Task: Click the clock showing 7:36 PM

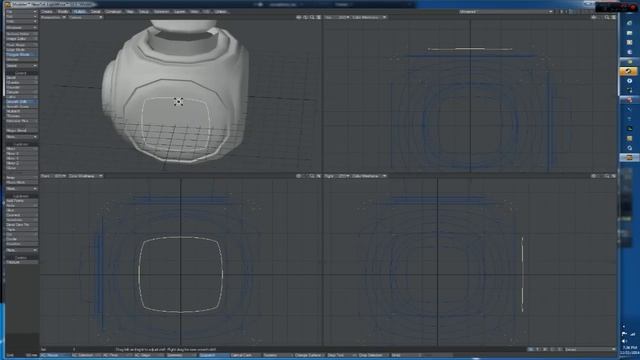Action: pos(630,348)
